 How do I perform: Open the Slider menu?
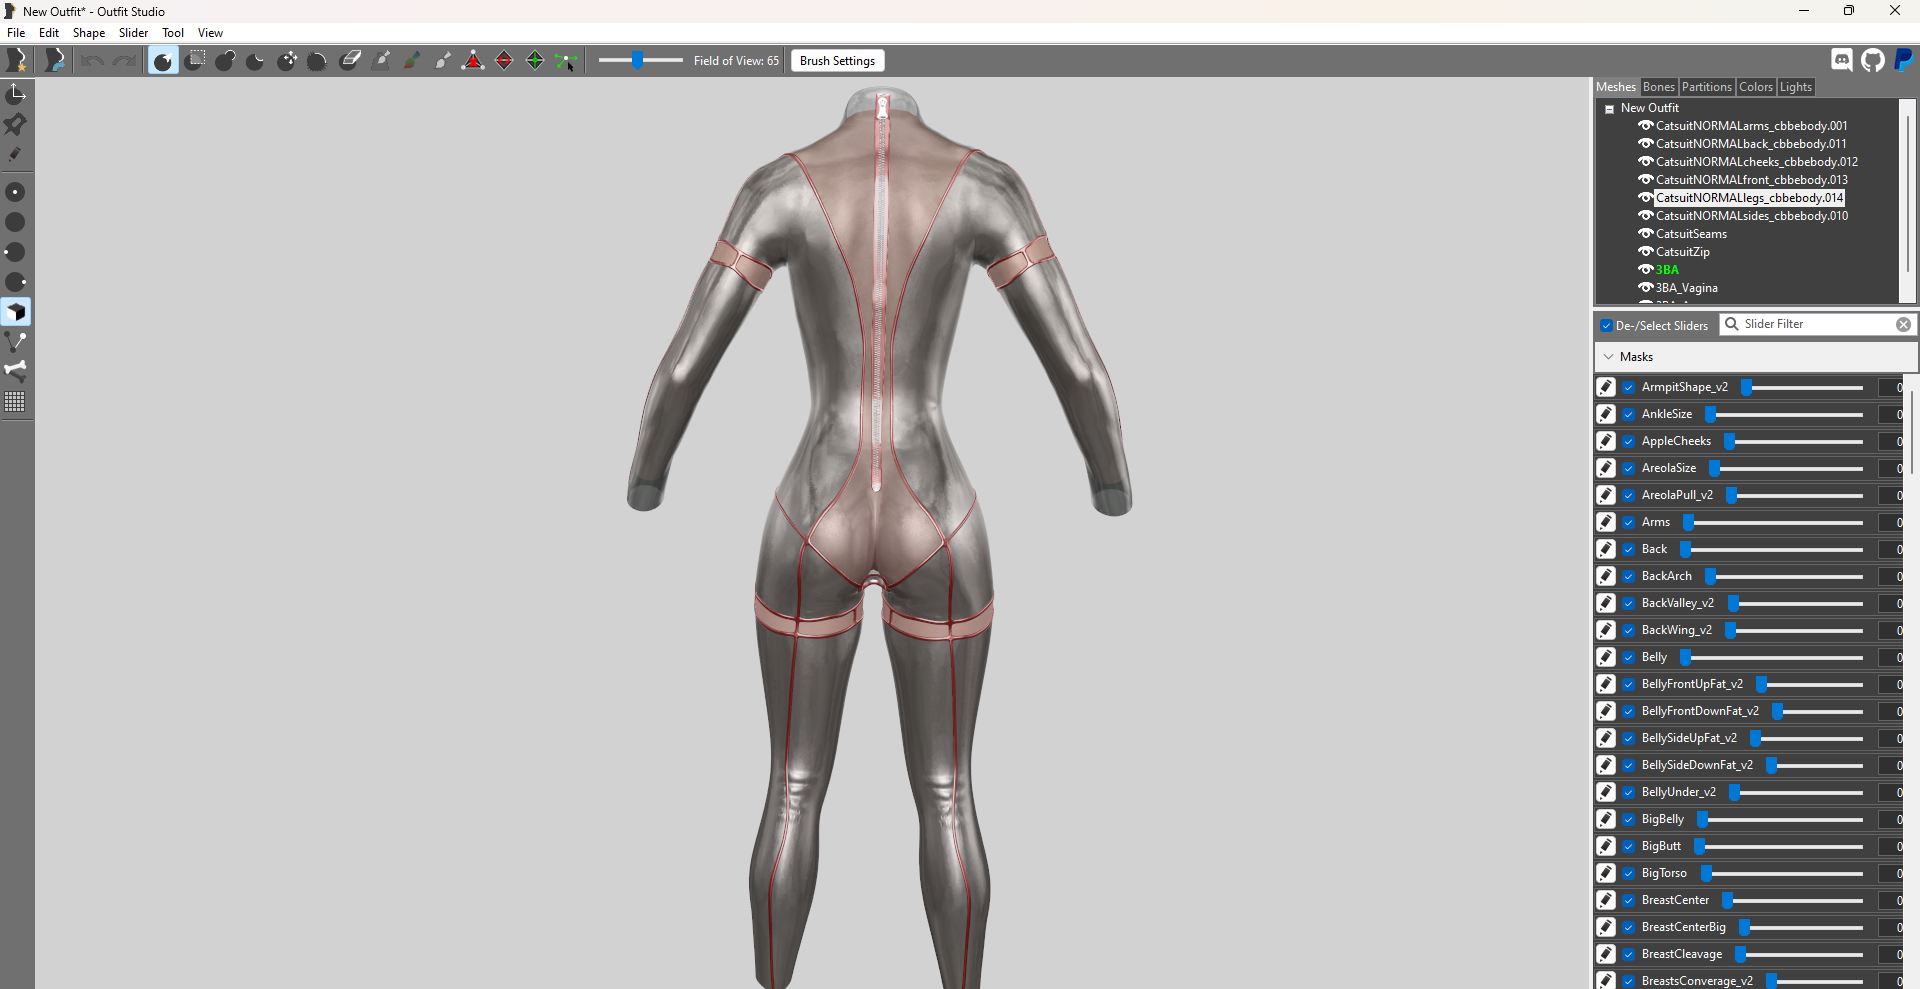[133, 33]
